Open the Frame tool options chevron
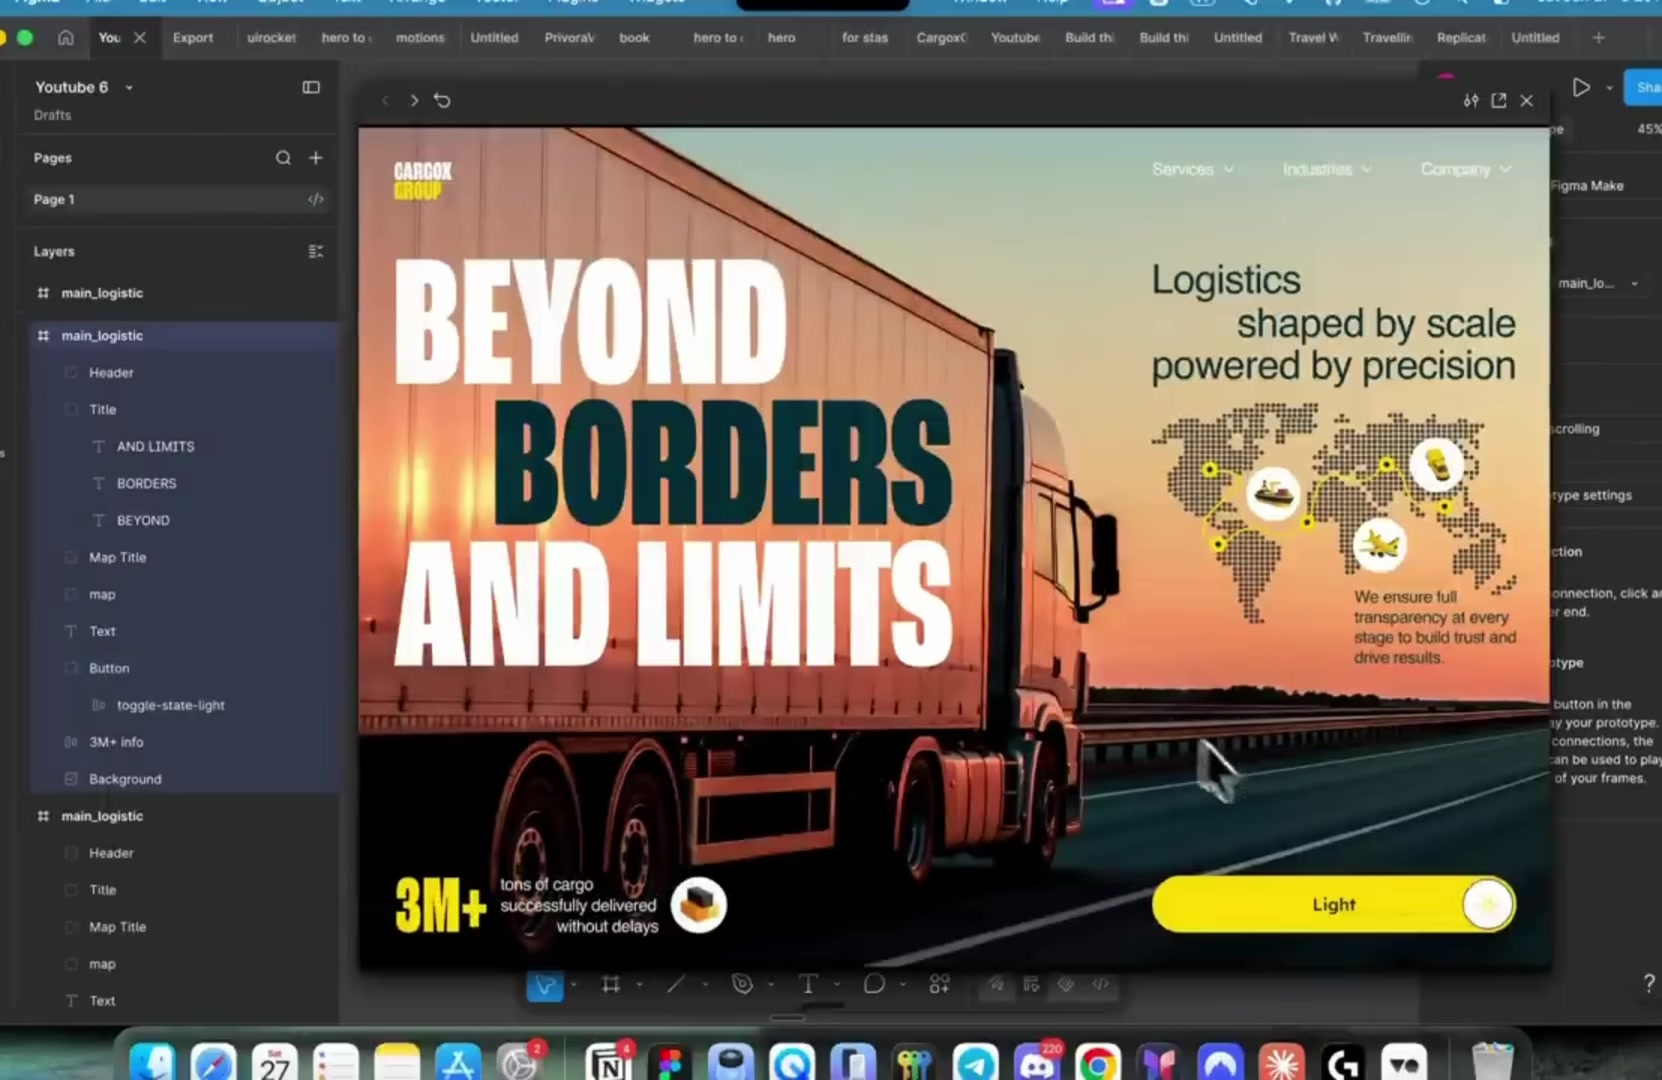 pos(639,985)
